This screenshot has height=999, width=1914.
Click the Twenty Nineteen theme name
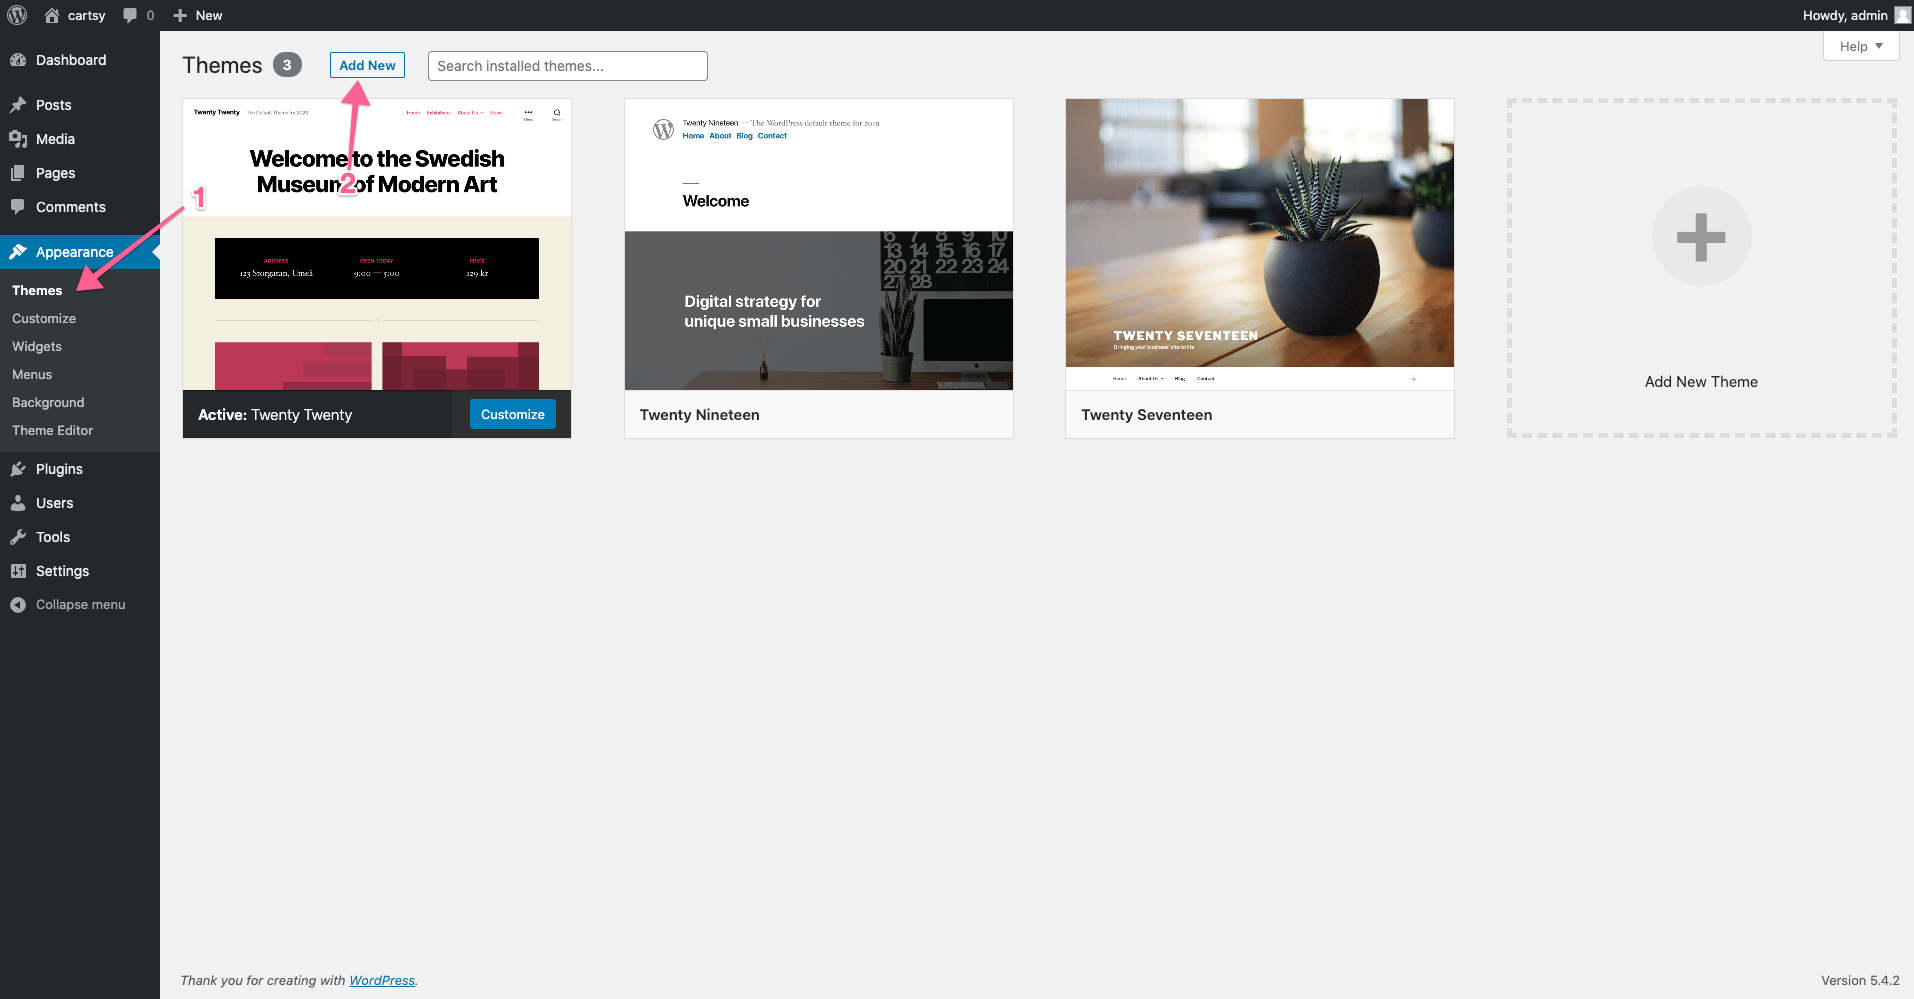pos(700,415)
